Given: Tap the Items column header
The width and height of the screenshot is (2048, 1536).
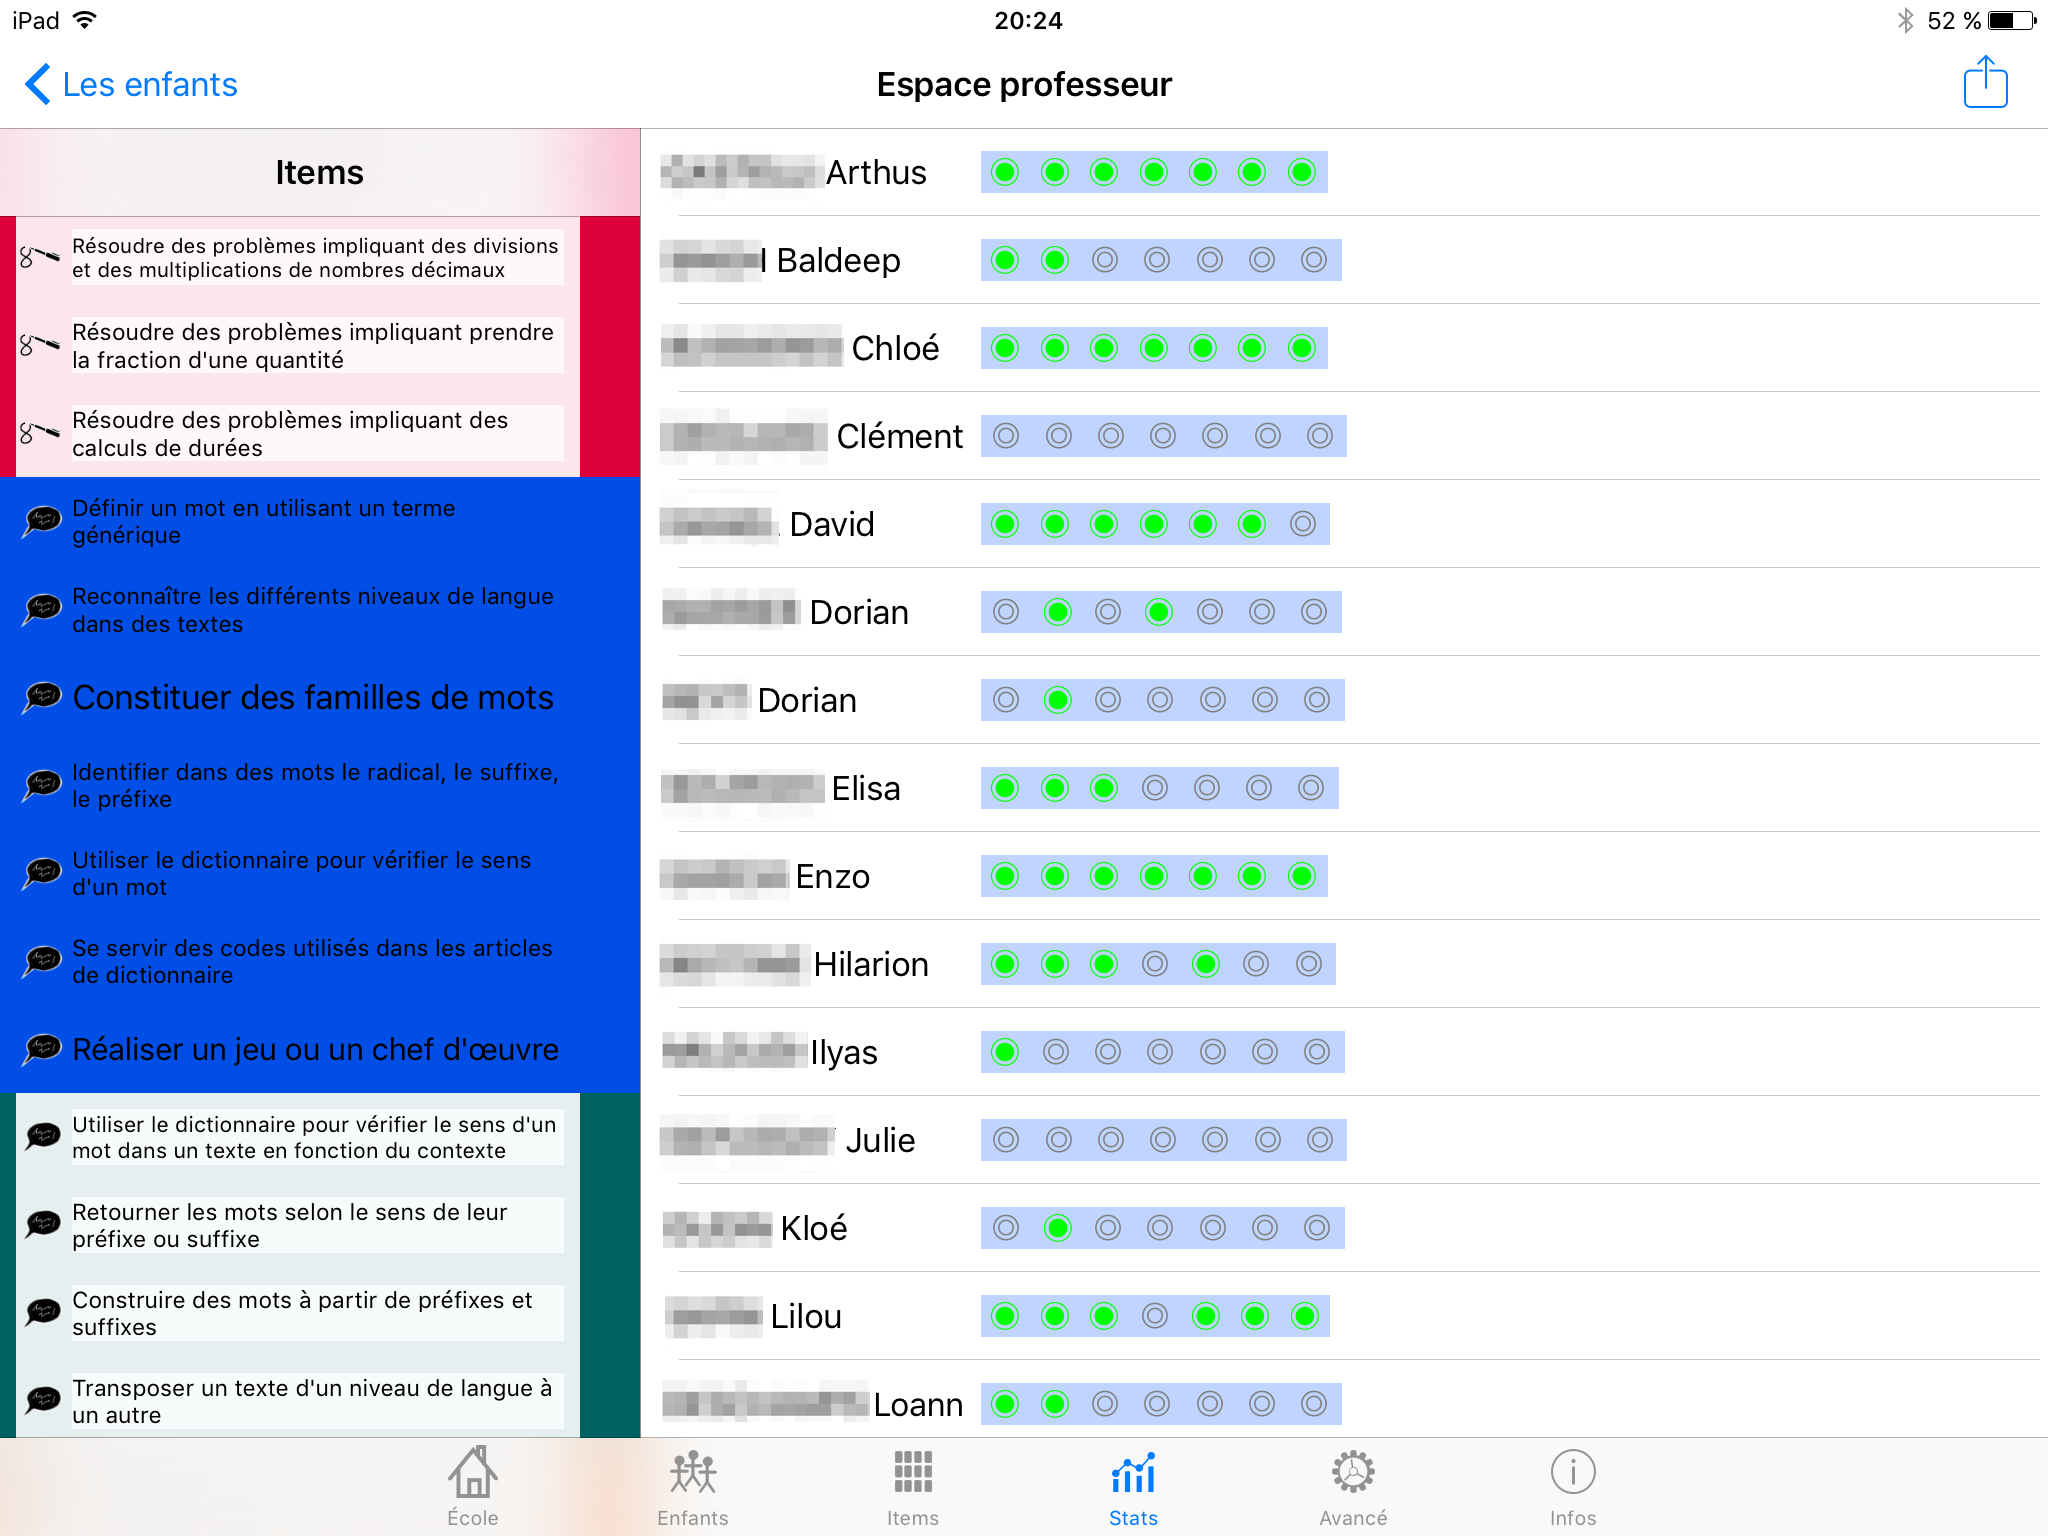Looking at the screenshot, I should (x=319, y=172).
